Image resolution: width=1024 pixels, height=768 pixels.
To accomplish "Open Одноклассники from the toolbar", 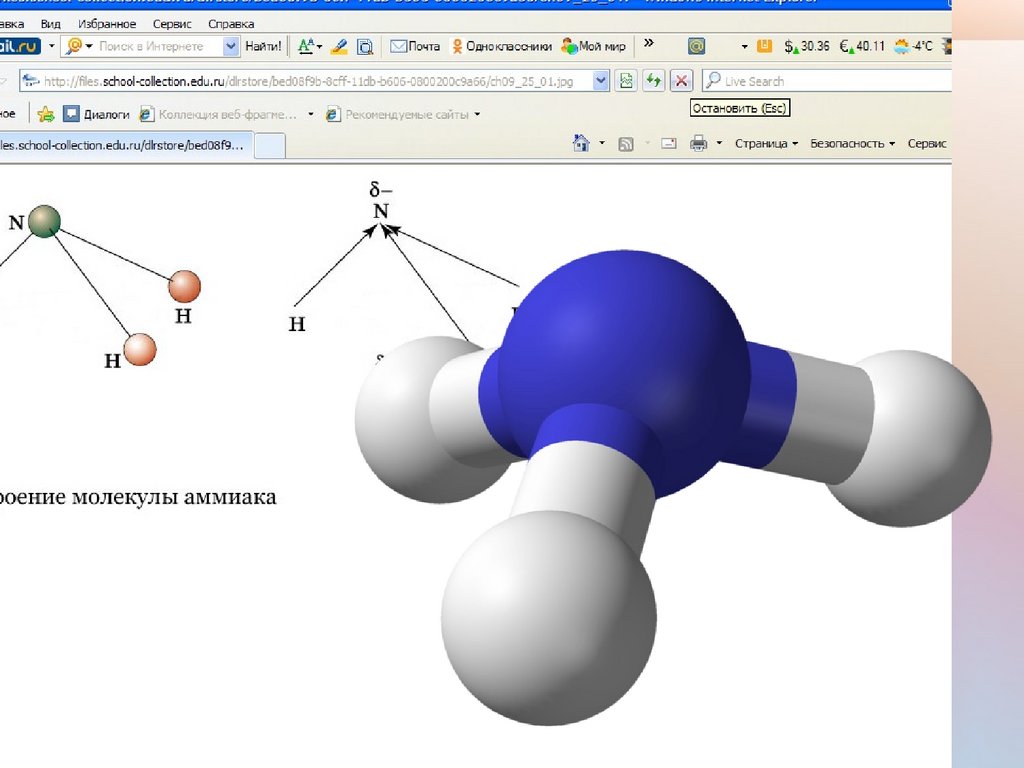I will pos(502,46).
